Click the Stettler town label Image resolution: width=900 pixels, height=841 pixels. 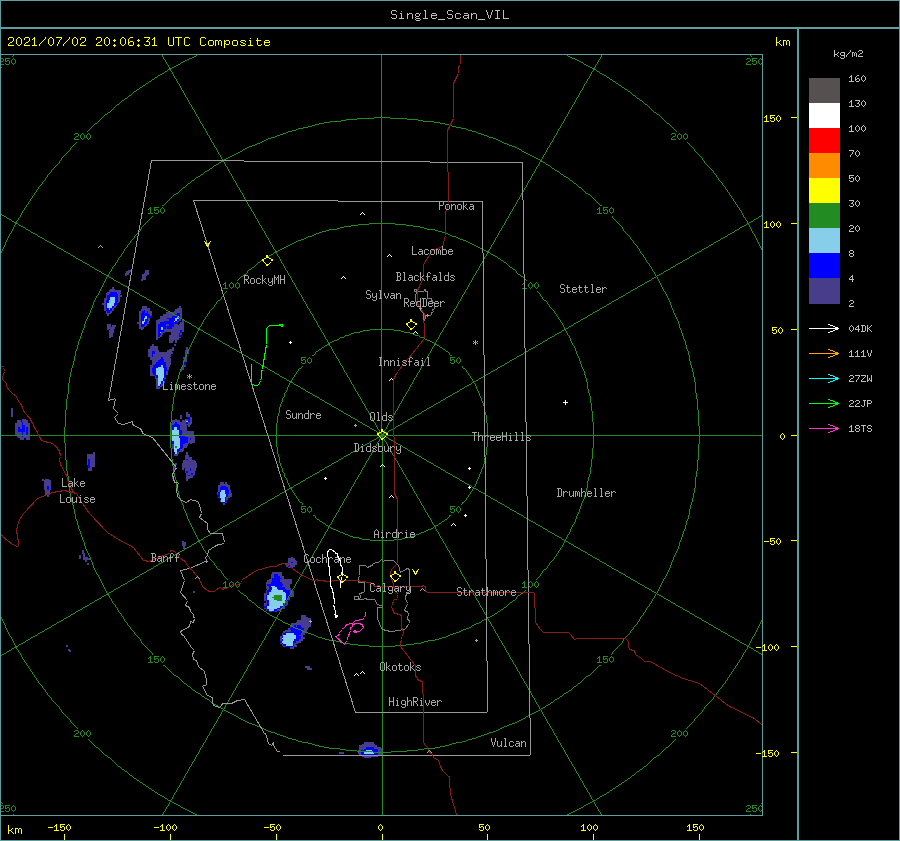click(583, 289)
